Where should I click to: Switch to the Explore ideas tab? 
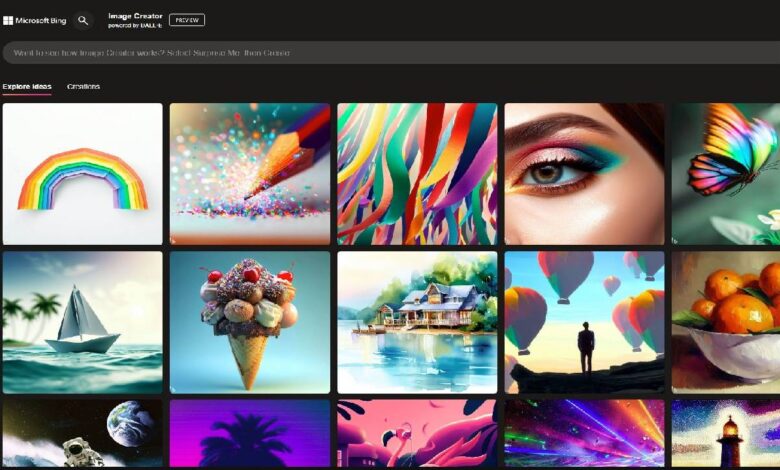[27, 87]
